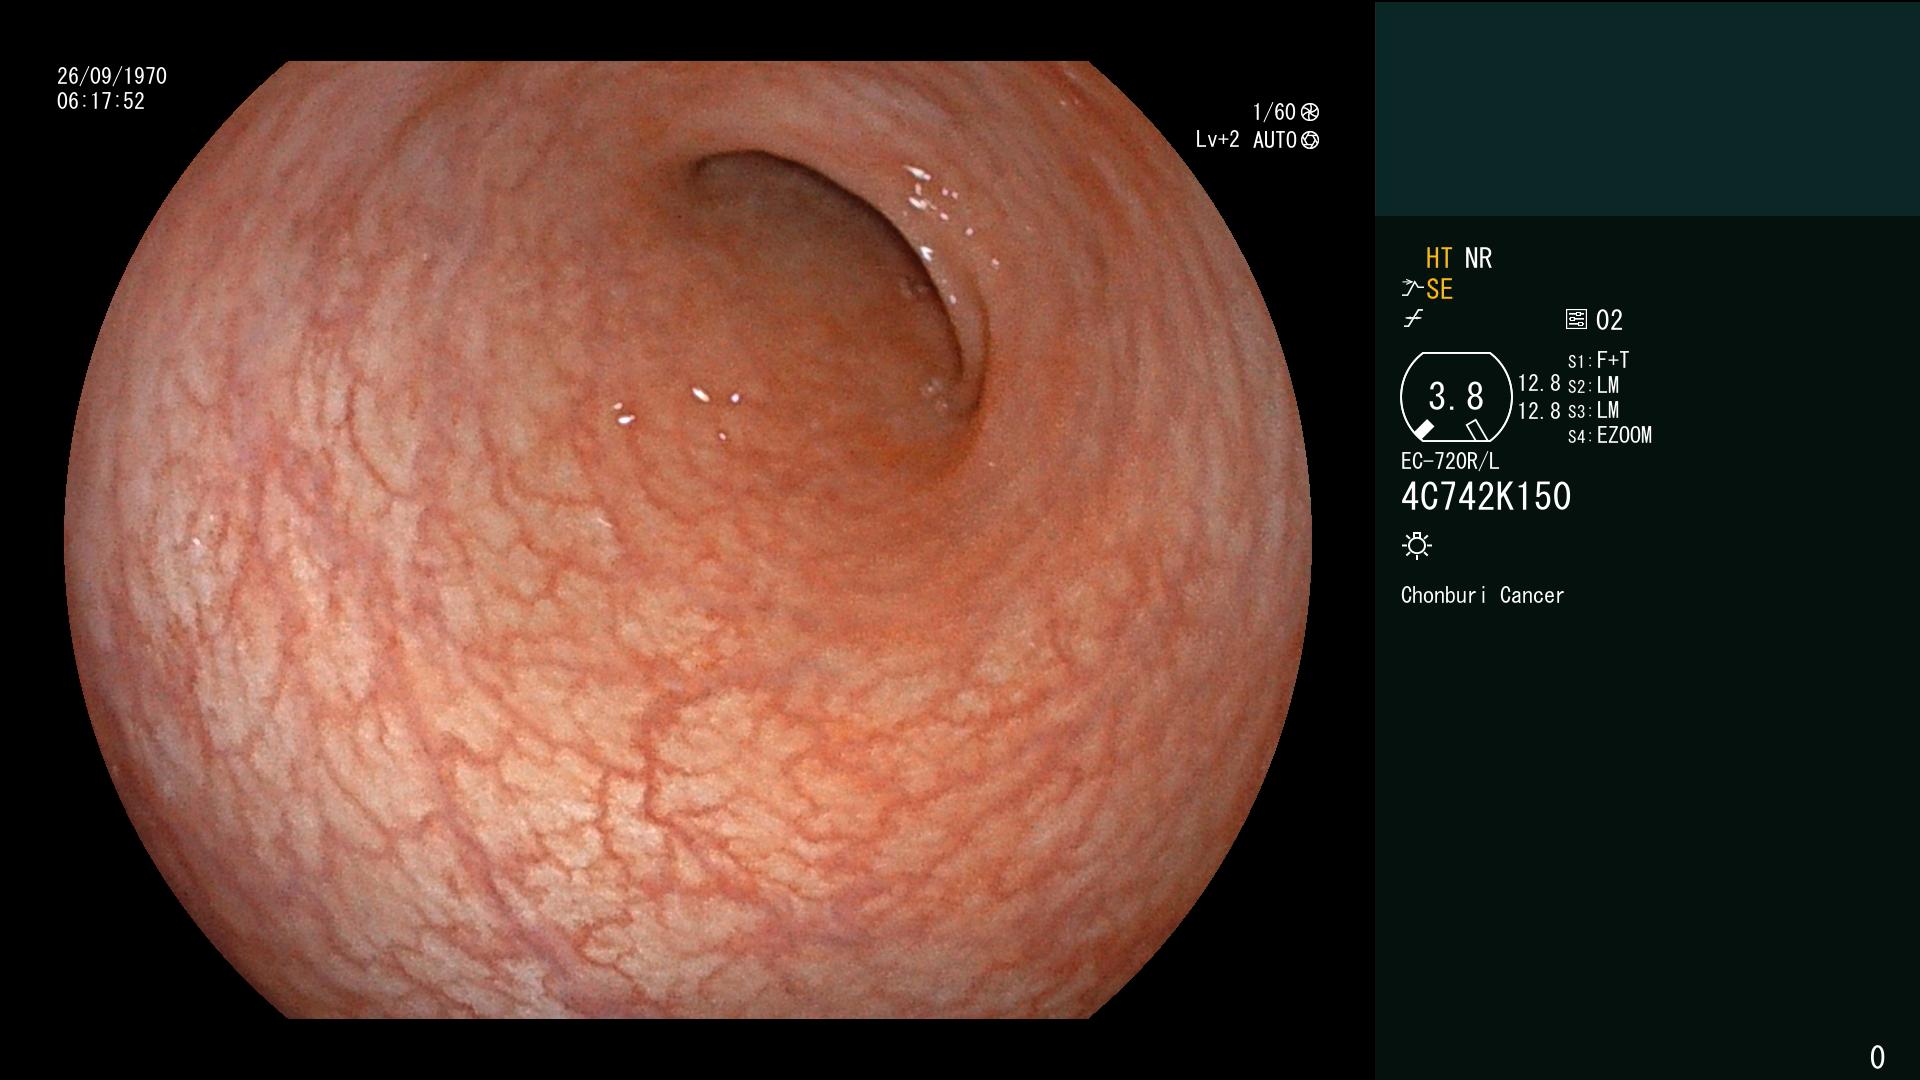The image size is (1920, 1080).
Task: Click the scope tip diagram showing 3.8
Action: pyautogui.click(x=1456, y=397)
